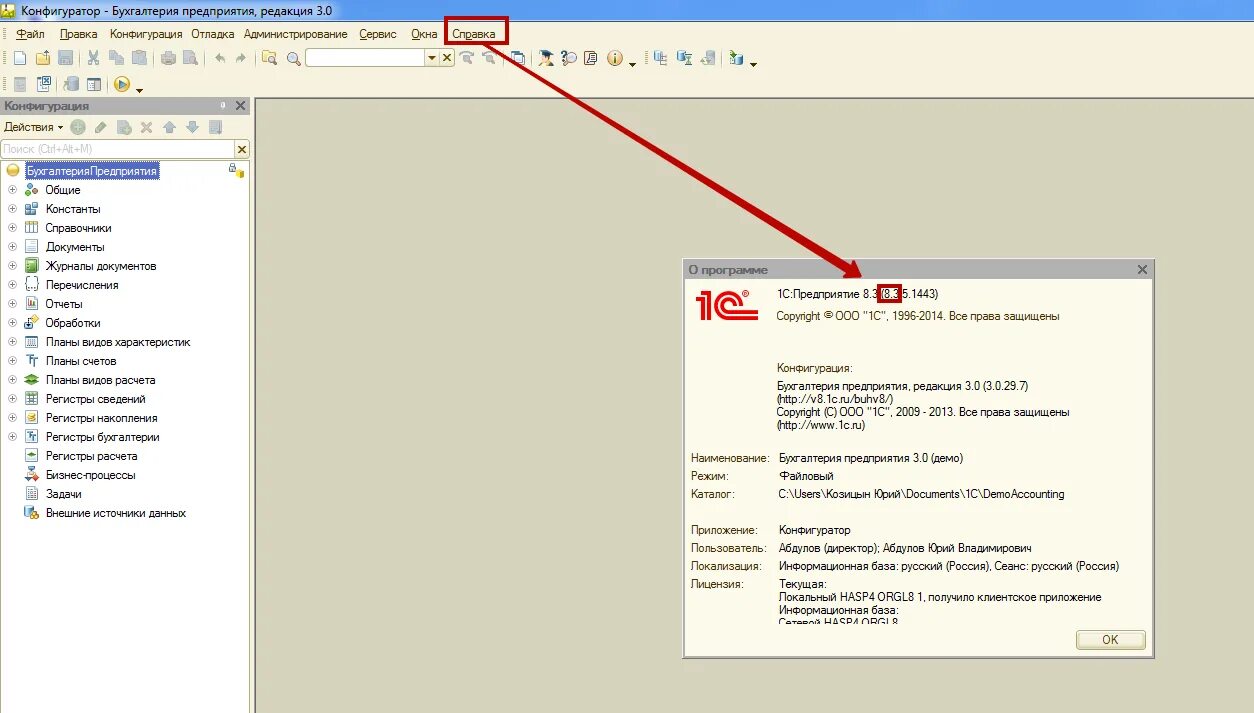This screenshot has width=1254, height=713.
Task: Click the About program info icon
Action: tap(615, 58)
